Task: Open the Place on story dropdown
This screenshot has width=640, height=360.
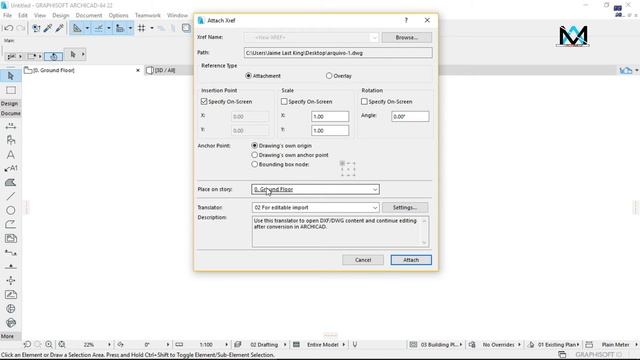Action: pos(315,189)
